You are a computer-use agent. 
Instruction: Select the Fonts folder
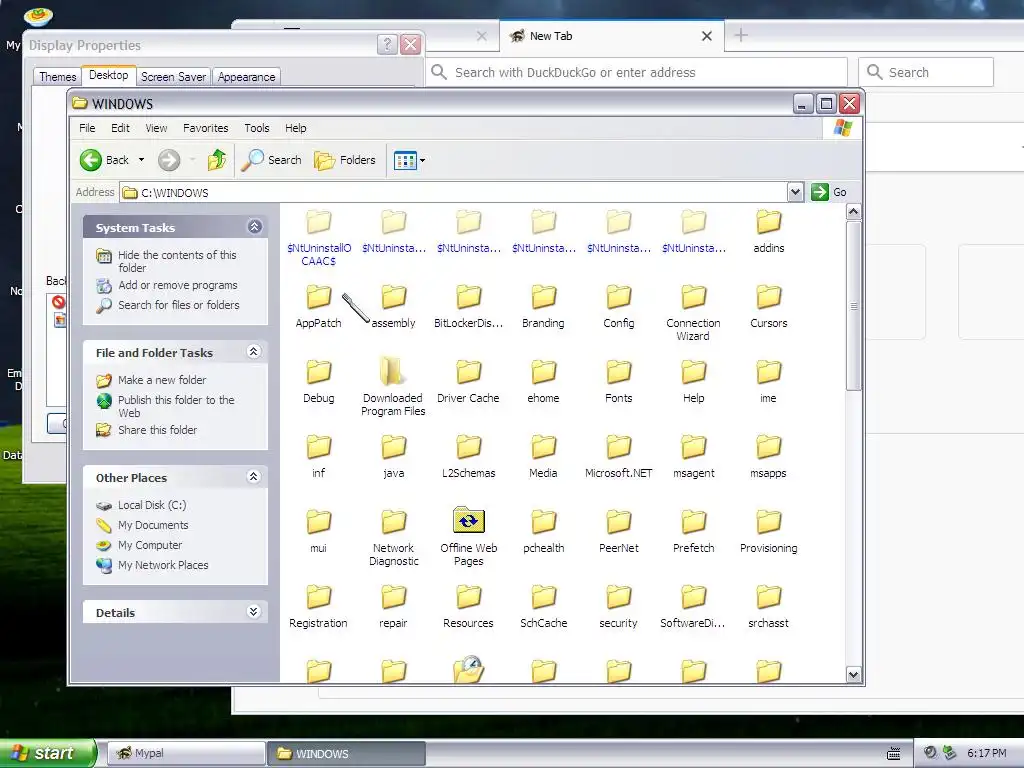tap(618, 381)
